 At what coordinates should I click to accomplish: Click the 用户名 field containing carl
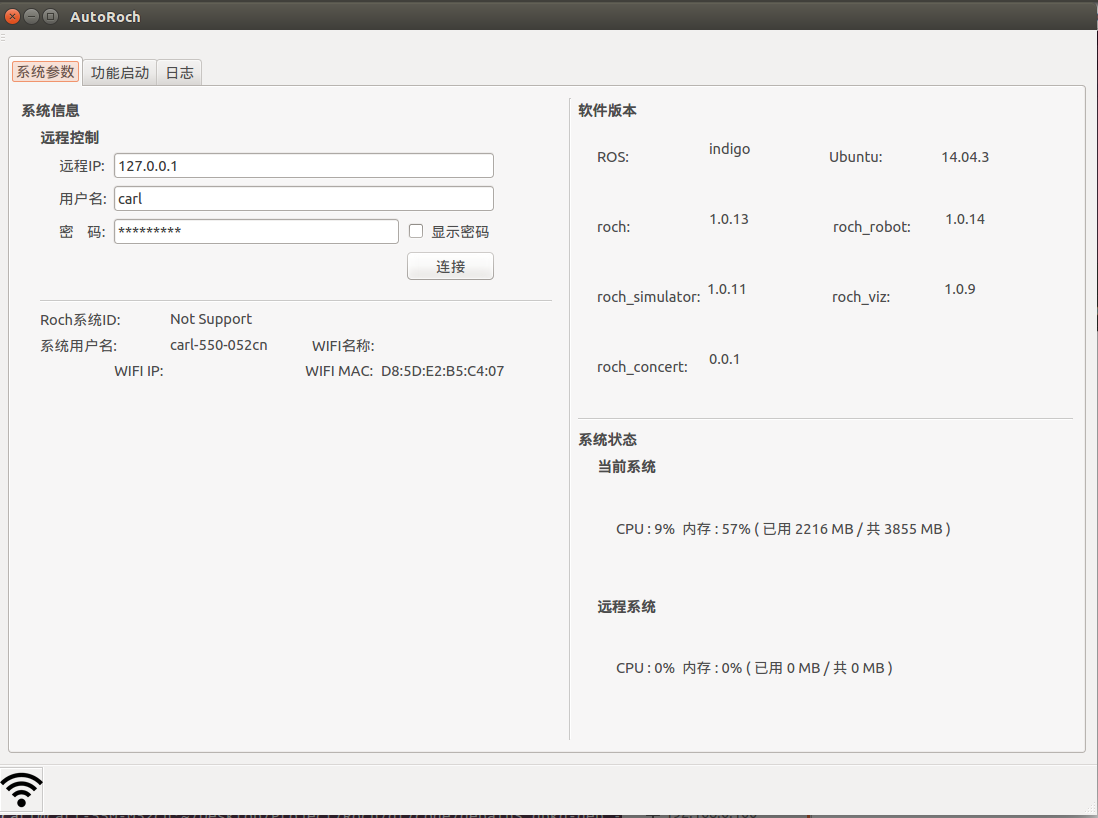303,199
